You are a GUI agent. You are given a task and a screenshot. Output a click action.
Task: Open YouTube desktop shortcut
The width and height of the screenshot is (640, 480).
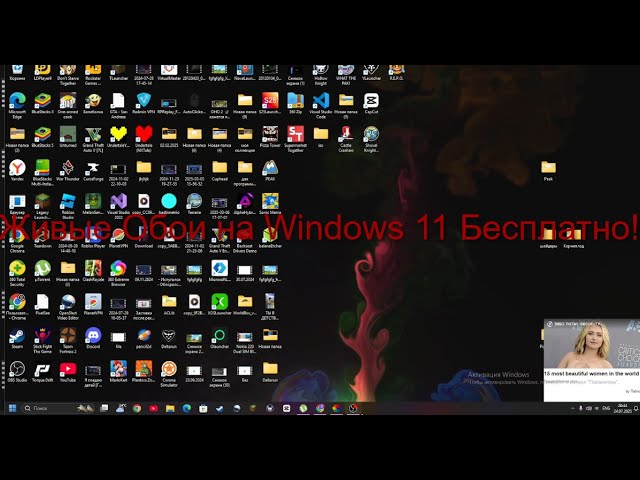tap(68, 372)
